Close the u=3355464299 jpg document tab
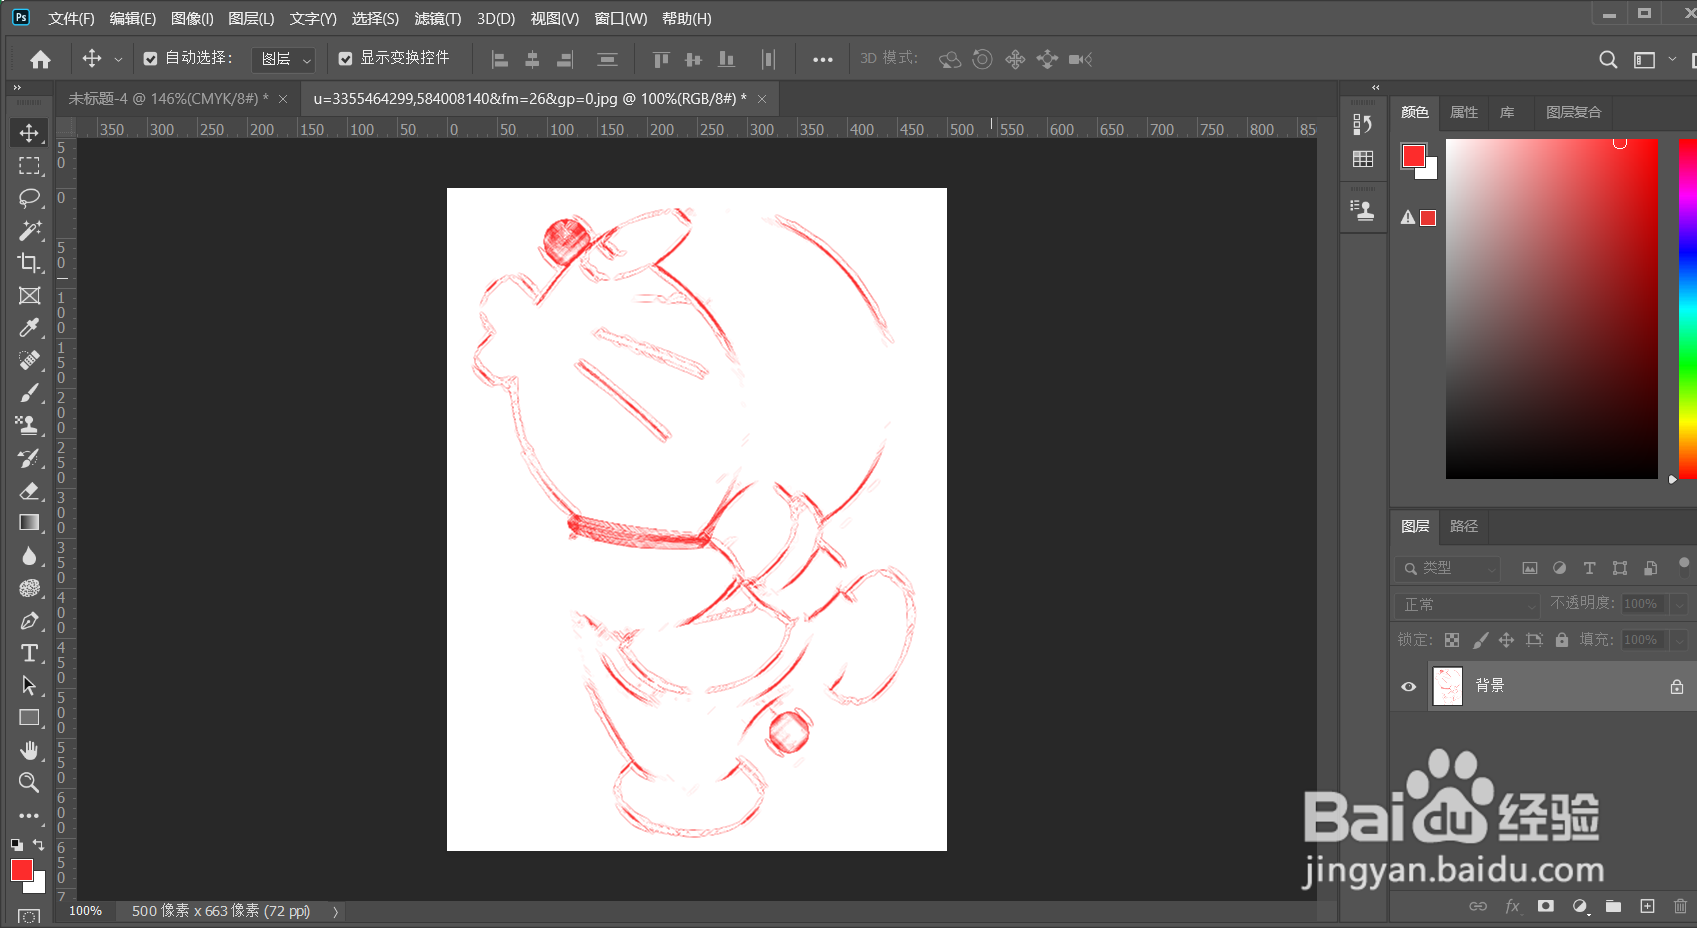 [x=762, y=99]
